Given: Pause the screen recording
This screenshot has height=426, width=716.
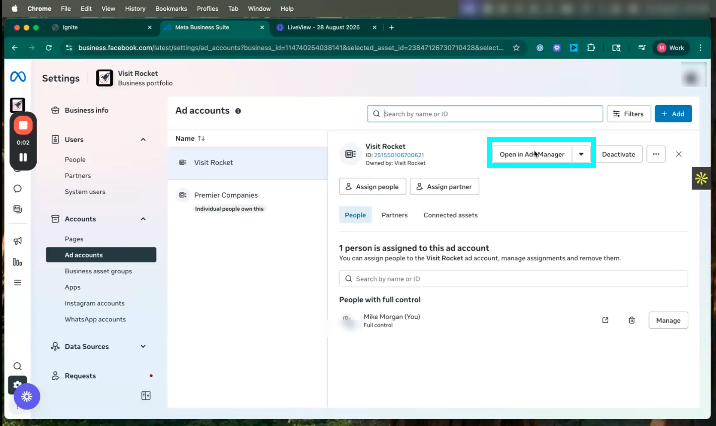Looking at the screenshot, I should [24, 157].
